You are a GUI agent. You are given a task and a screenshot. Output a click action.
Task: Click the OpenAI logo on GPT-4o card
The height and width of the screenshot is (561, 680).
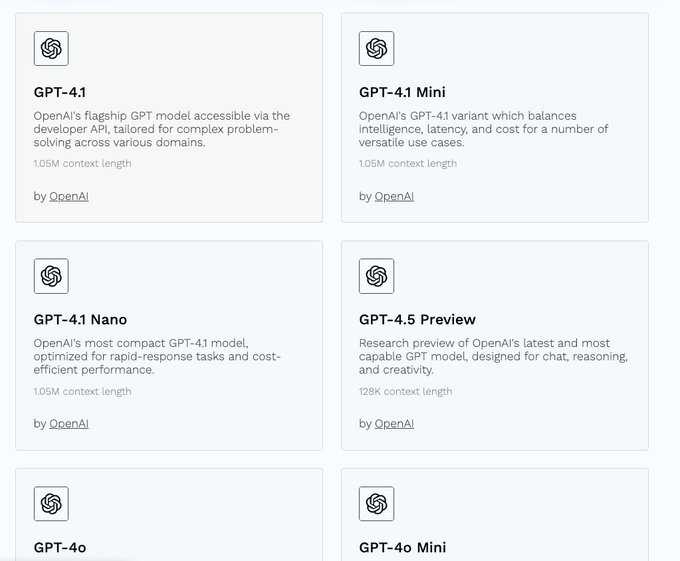point(51,504)
